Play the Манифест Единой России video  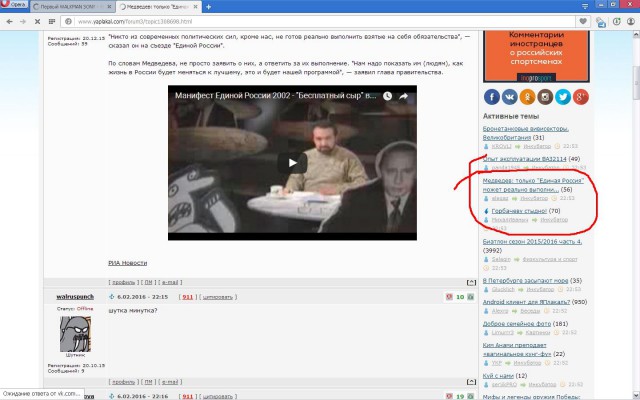292,163
